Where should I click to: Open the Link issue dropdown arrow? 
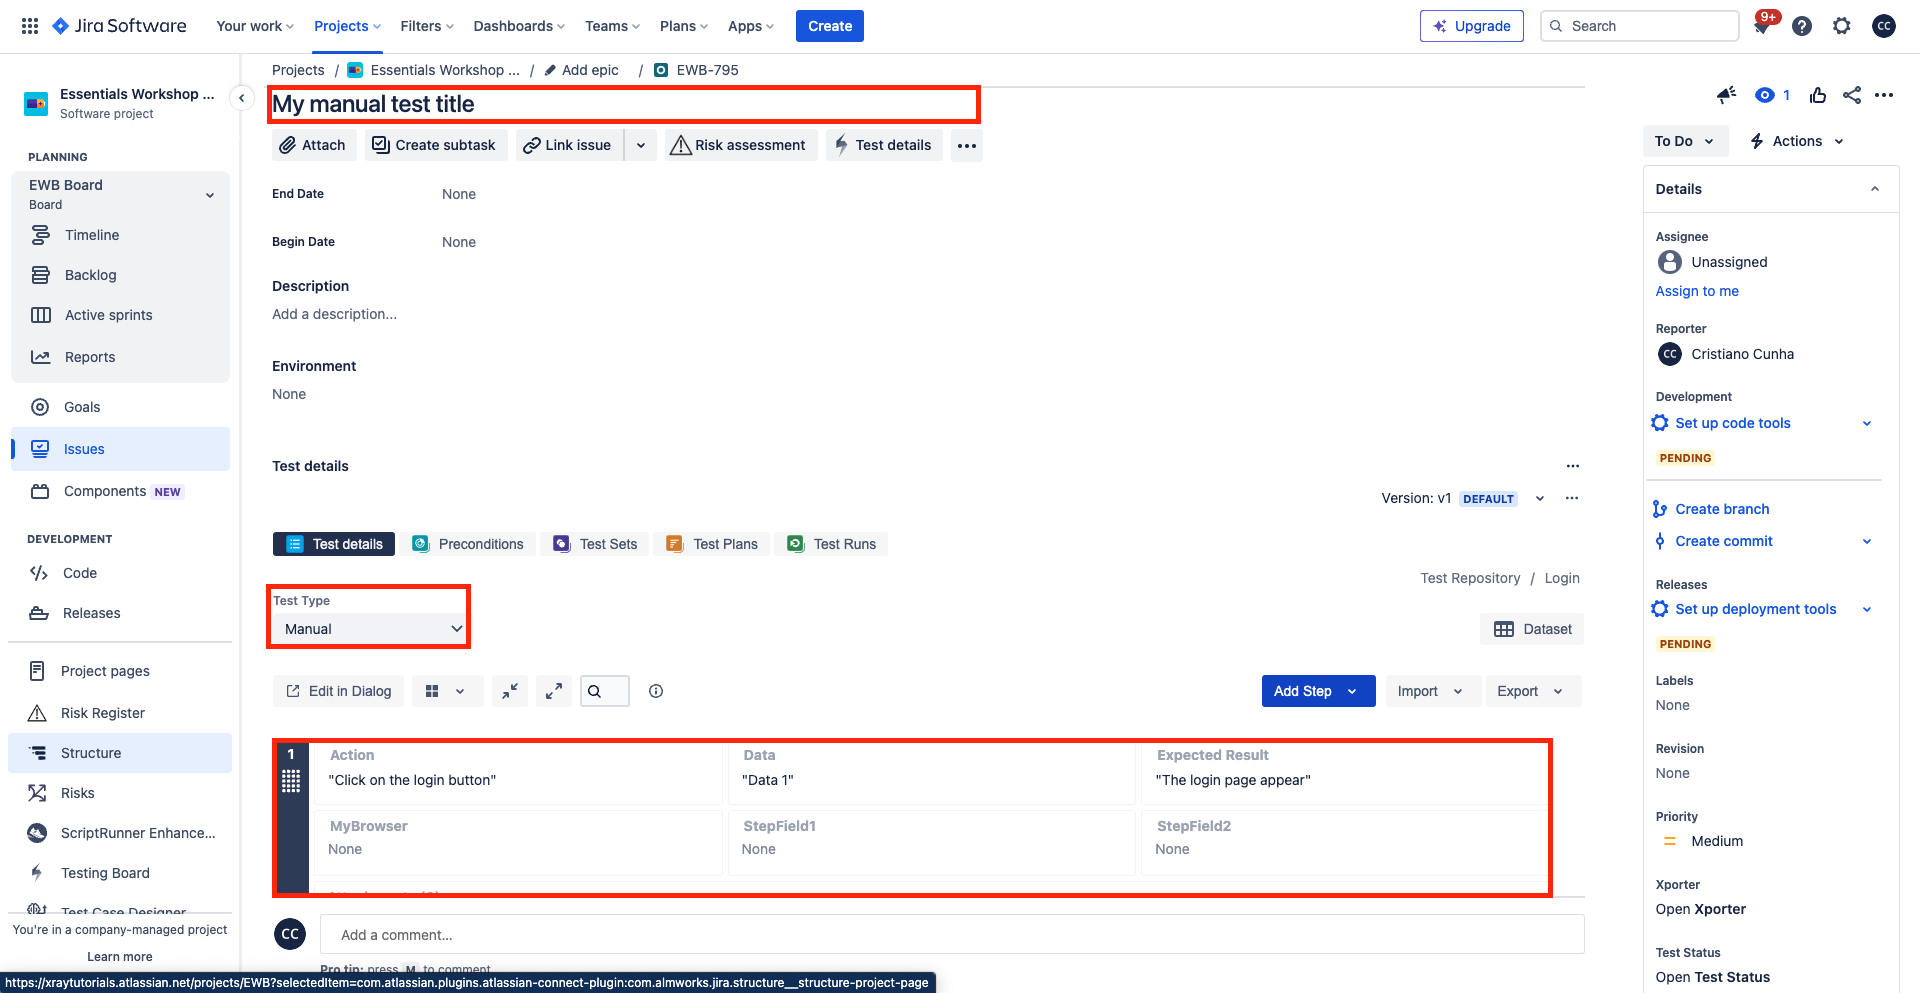[x=641, y=145]
